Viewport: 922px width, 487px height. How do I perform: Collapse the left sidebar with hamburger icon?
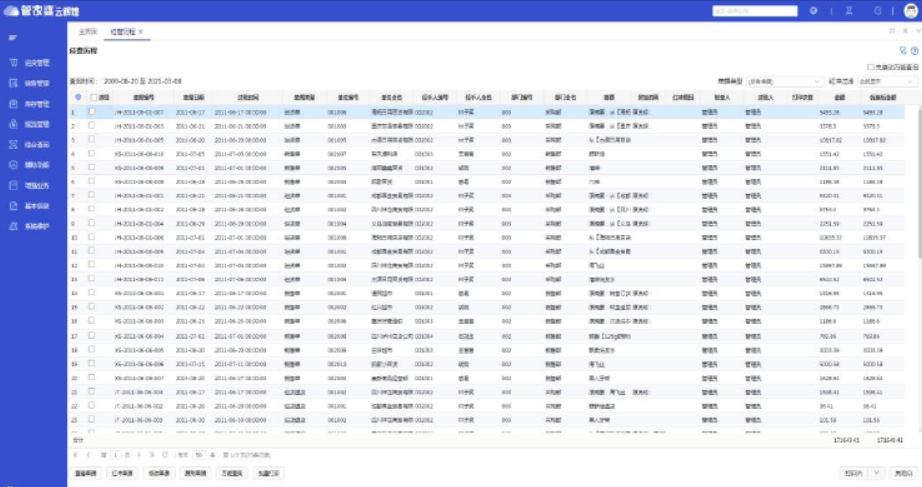click(13, 38)
